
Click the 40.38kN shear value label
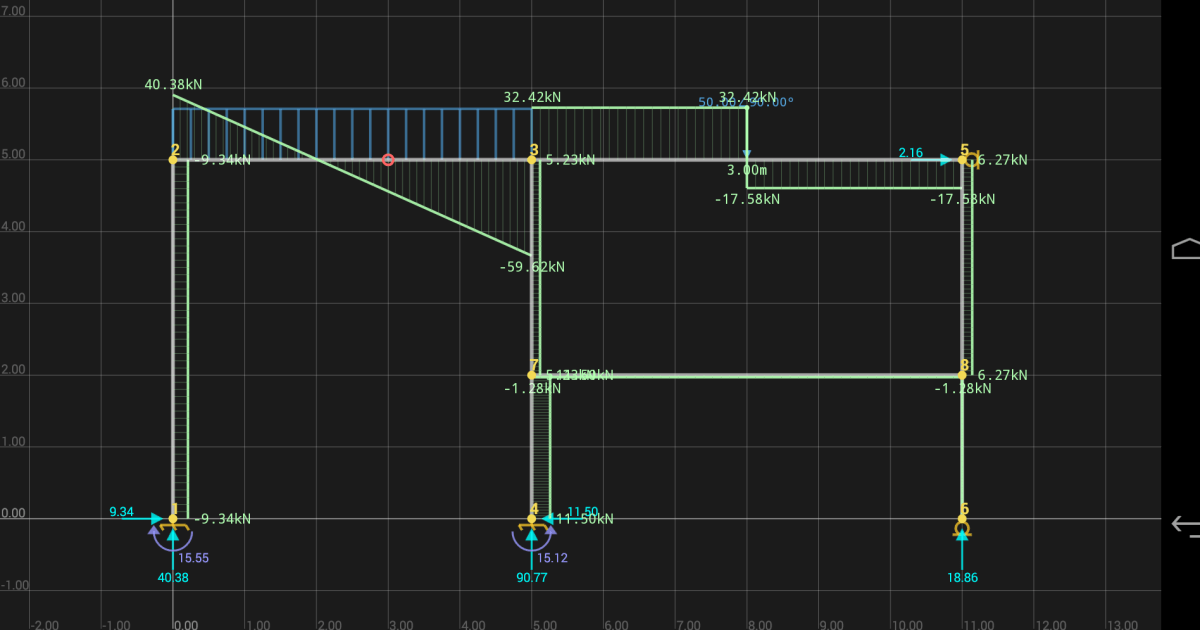pos(172,85)
